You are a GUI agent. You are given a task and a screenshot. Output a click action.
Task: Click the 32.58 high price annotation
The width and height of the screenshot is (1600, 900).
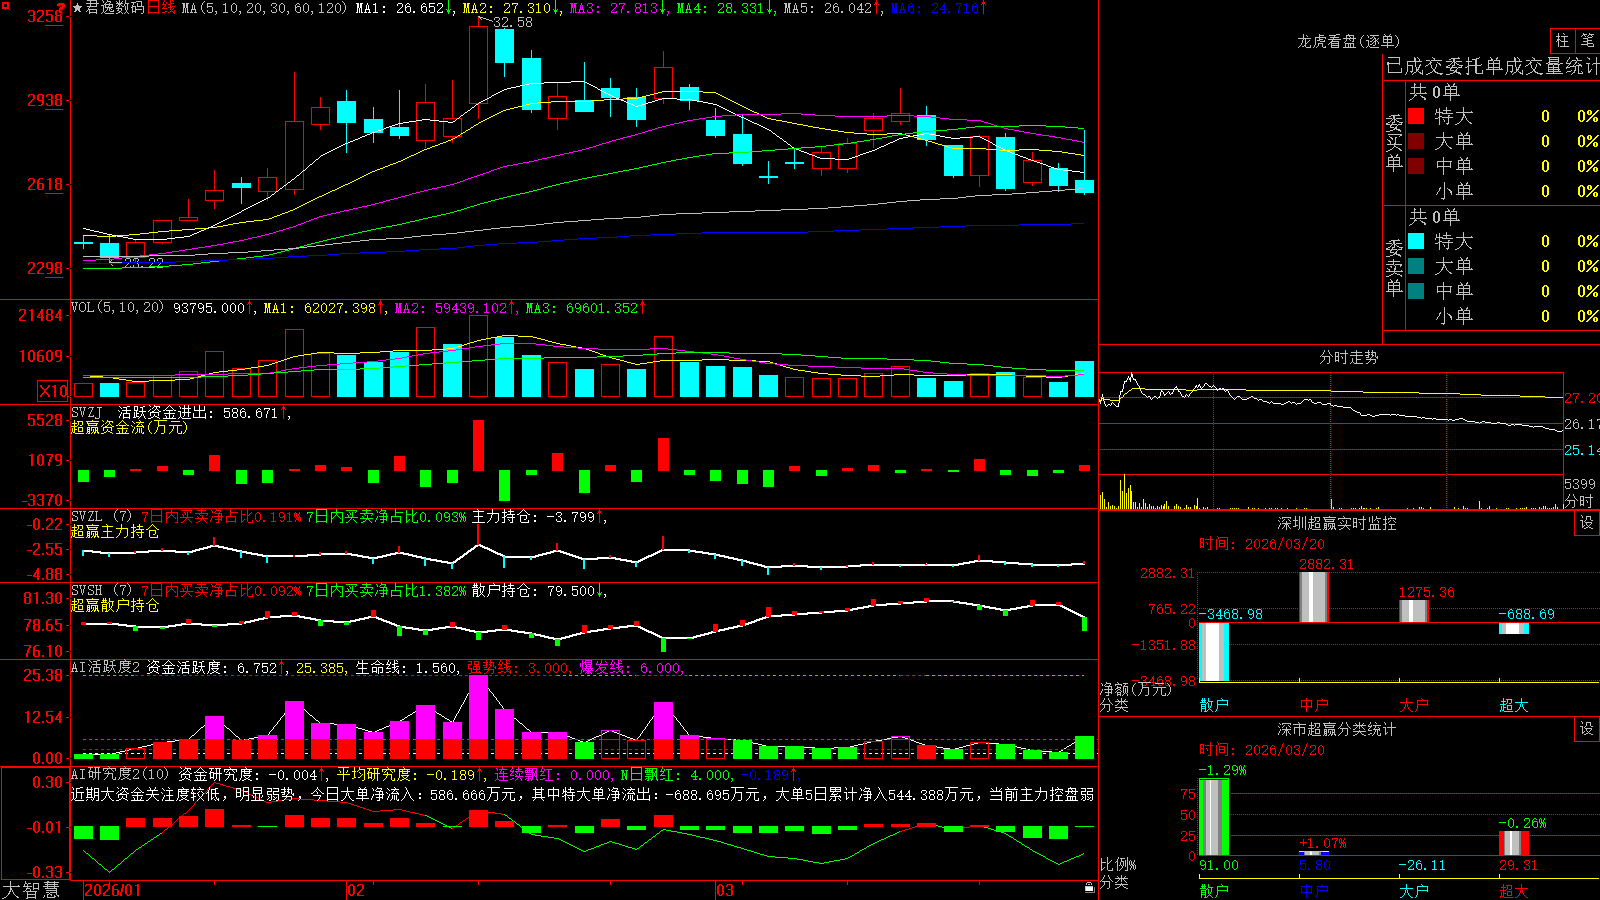(x=513, y=22)
